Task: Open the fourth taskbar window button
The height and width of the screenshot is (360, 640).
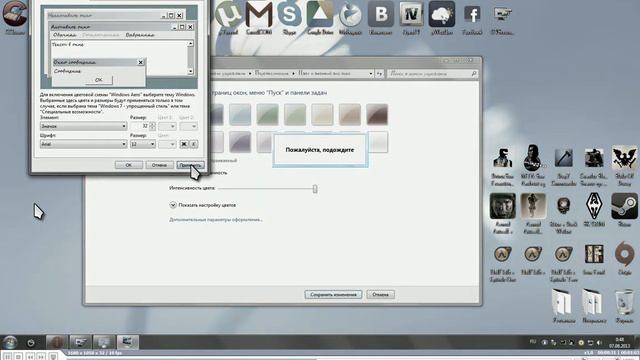Action: coord(127,342)
